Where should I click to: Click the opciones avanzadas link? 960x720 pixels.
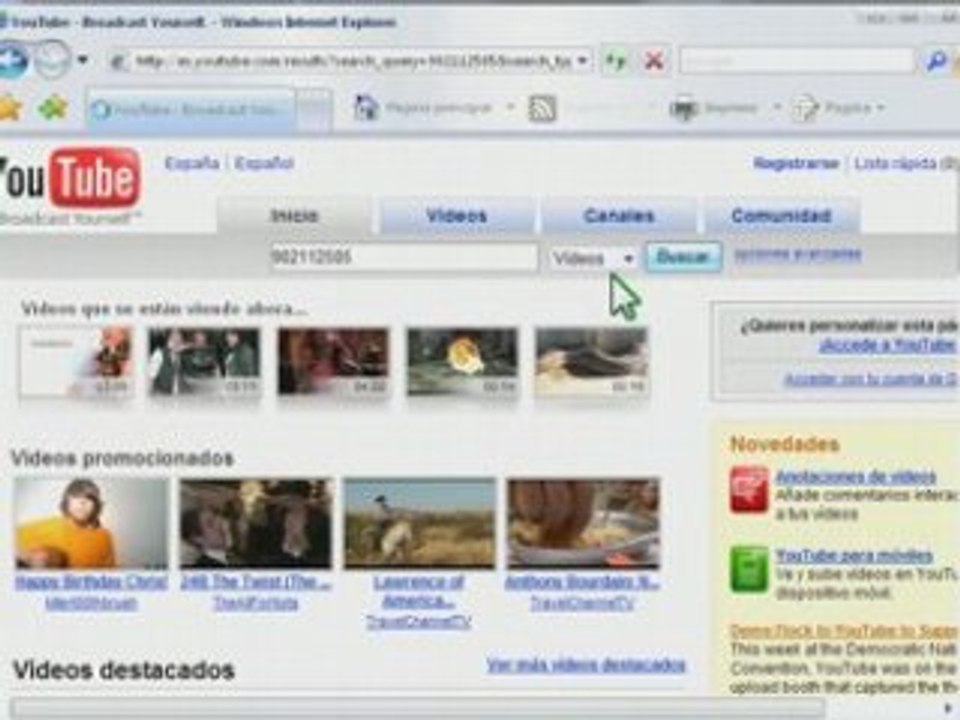point(797,253)
